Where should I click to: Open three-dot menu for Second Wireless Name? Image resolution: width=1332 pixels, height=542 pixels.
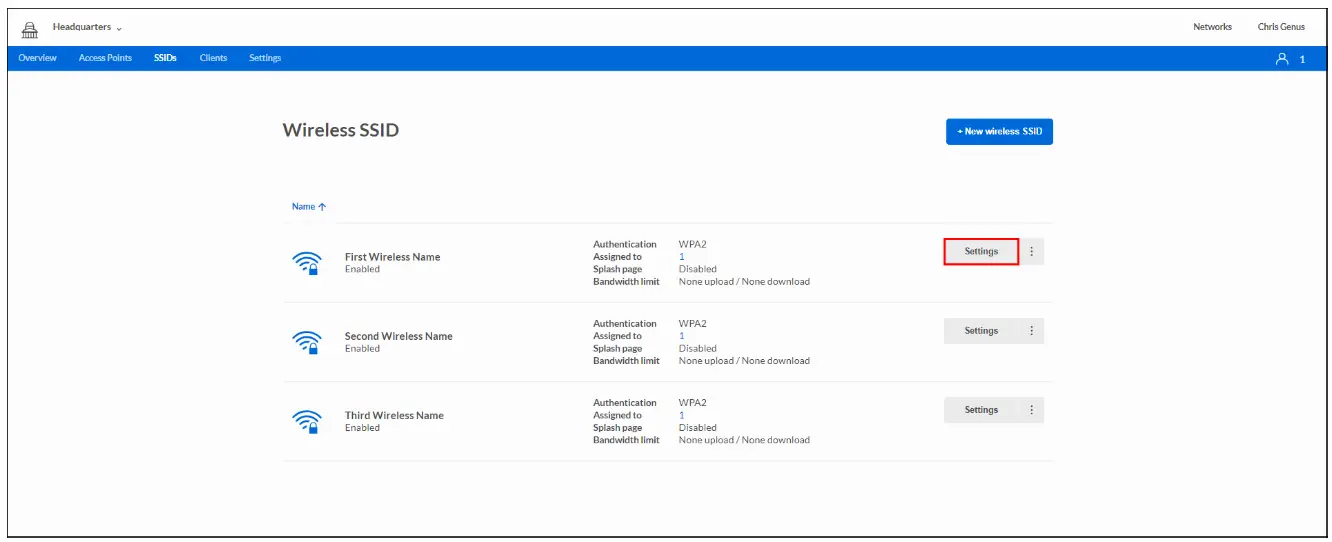click(x=1031, y=331)
